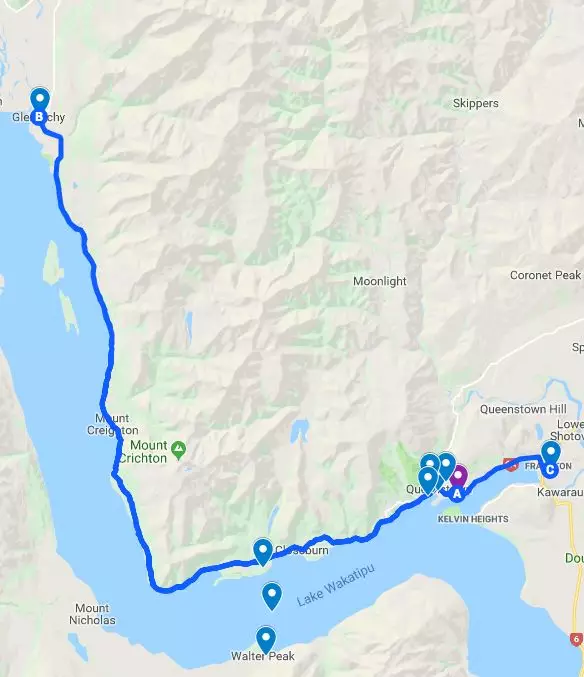Viewport: 584px width, 677px height.
Task: Select the purple map pin near Queenstown
Action: pos(458,476)
